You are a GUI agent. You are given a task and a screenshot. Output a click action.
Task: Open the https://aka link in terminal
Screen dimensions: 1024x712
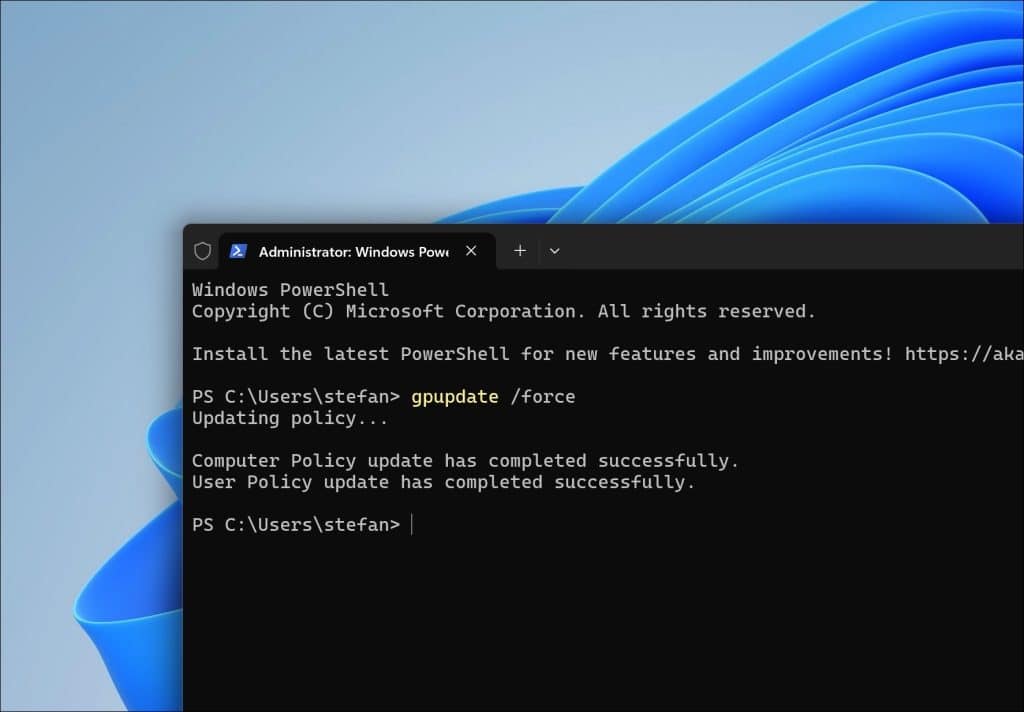(x=964, y=354)
